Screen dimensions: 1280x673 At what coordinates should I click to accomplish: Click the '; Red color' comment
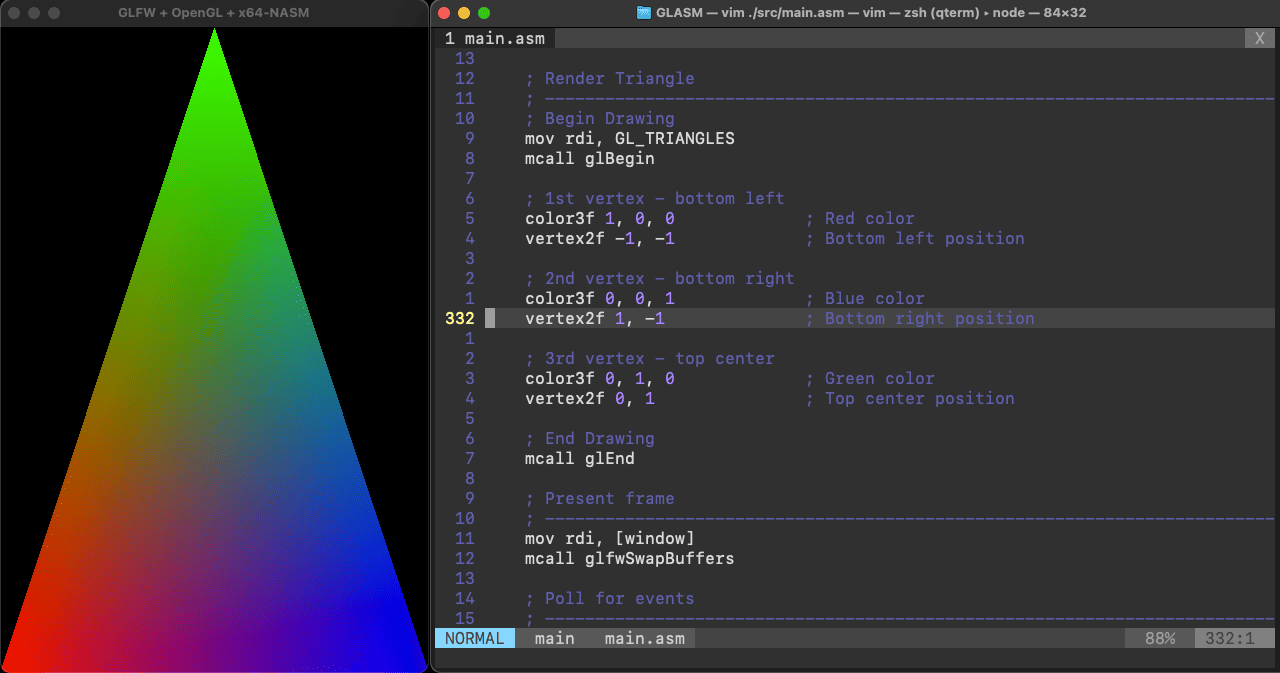(x=860, y=219)
